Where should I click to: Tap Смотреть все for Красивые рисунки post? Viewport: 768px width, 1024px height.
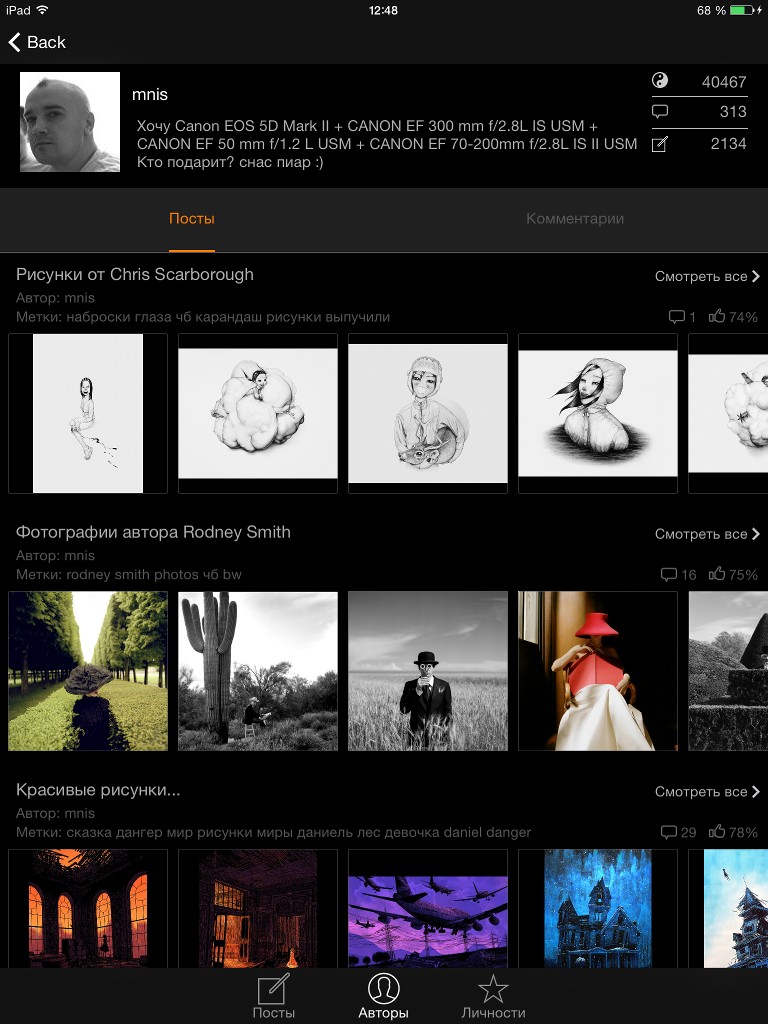click(701, 792)
